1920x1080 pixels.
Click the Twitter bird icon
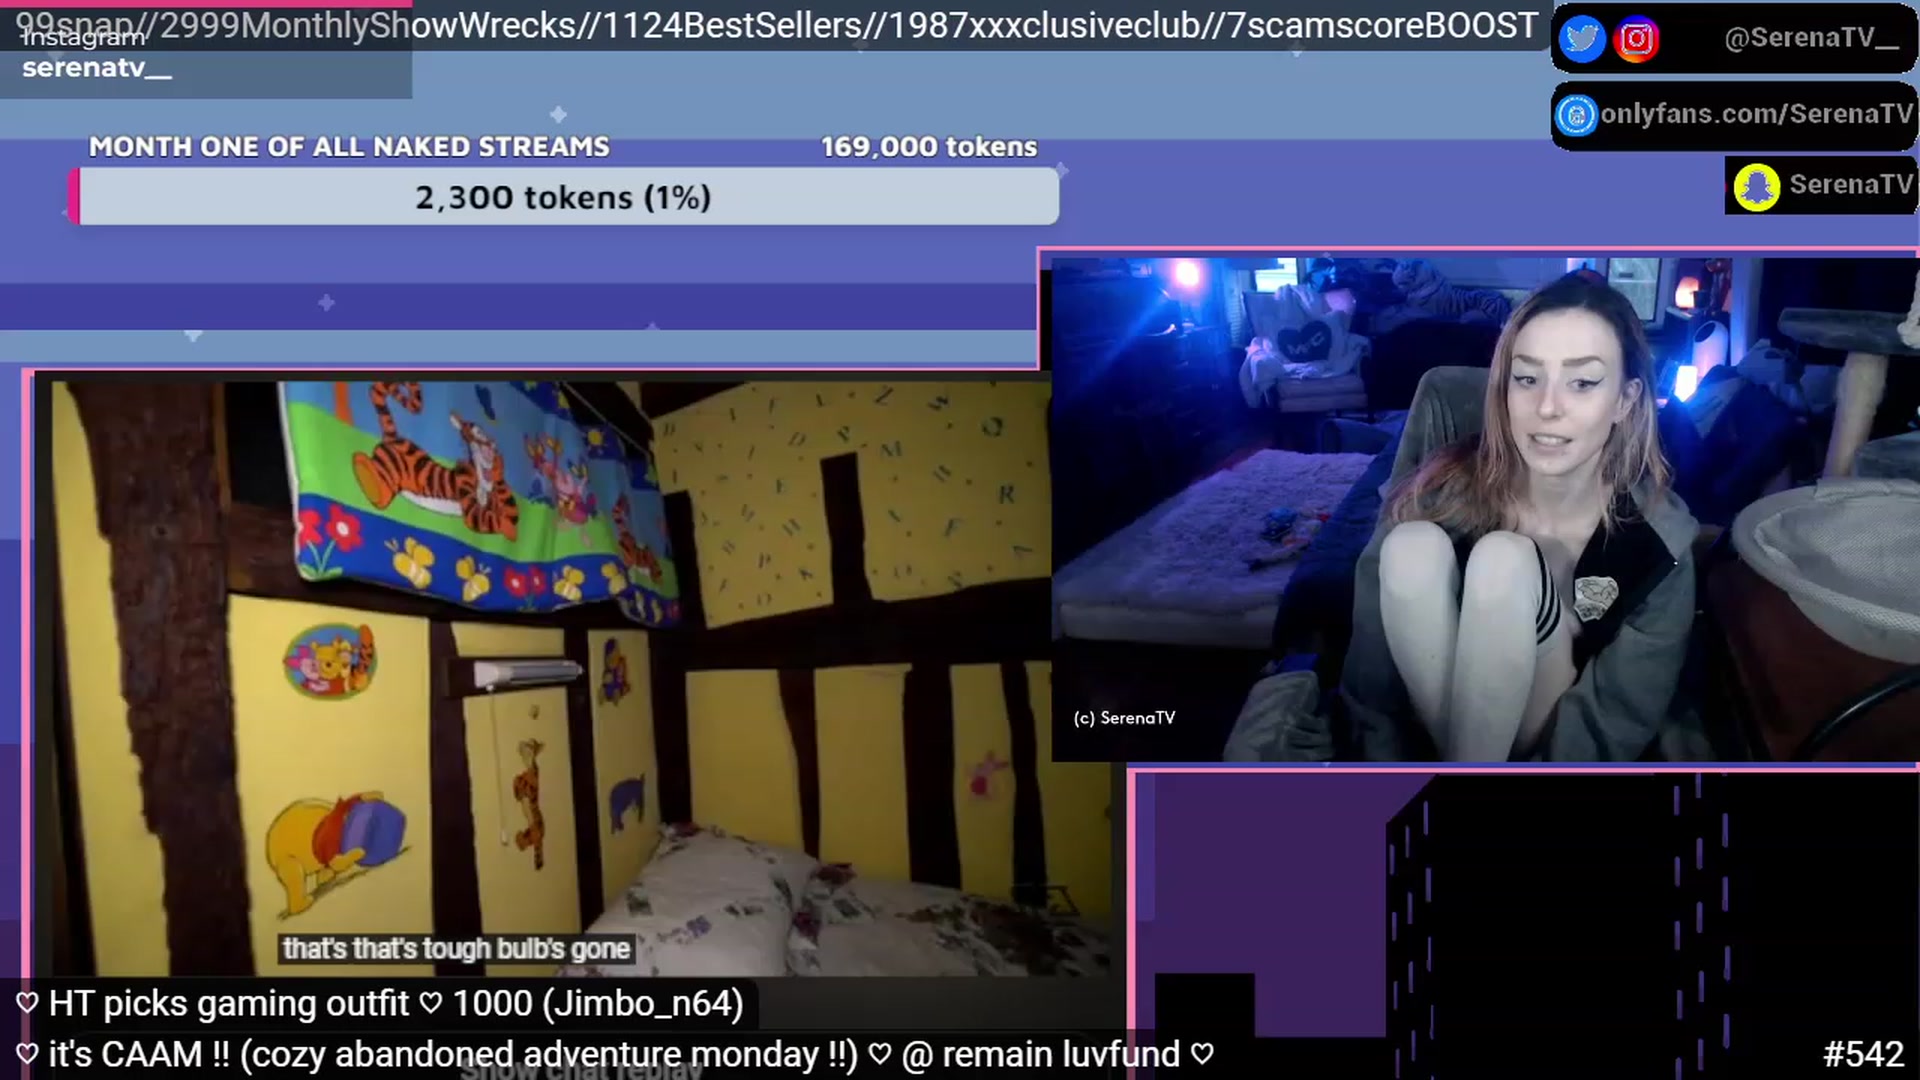coord(1581,39)
